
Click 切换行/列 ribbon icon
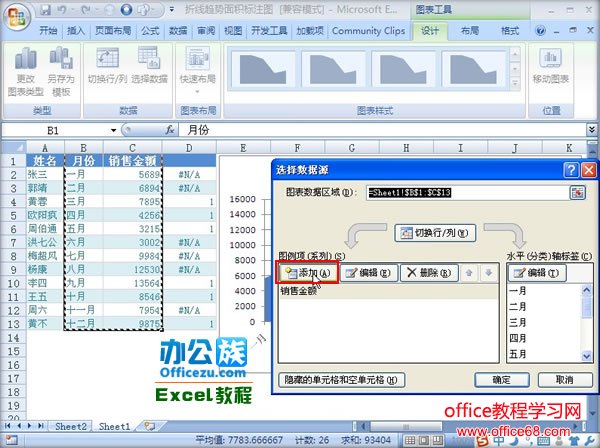click(107, 65)
